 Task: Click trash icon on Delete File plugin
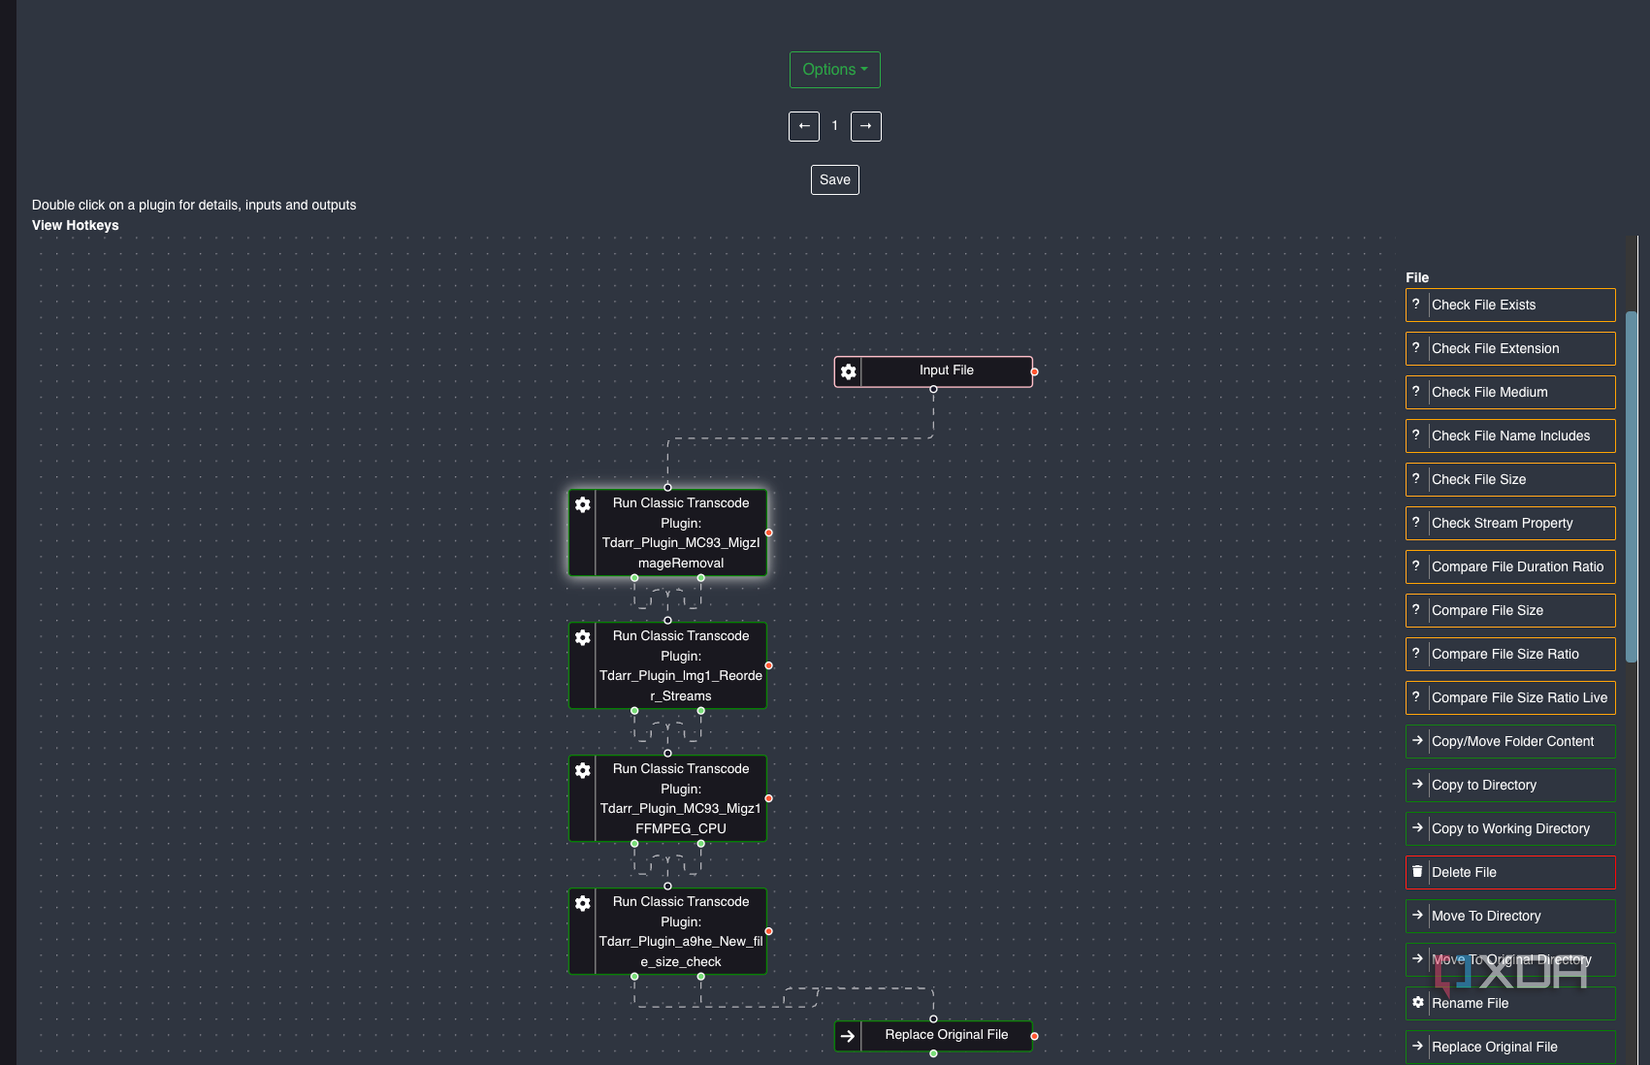[x=1417, y=871]
